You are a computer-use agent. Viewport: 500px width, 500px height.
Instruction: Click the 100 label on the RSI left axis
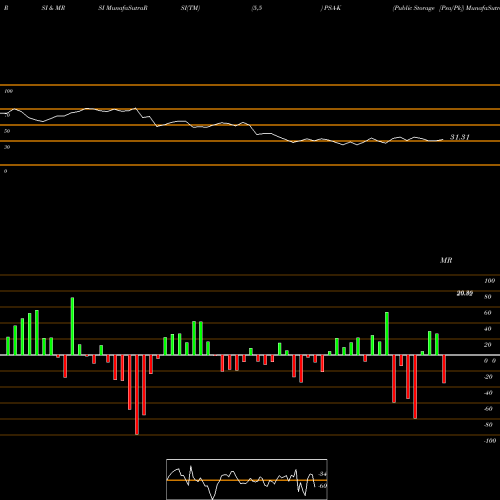click(8, 91)
